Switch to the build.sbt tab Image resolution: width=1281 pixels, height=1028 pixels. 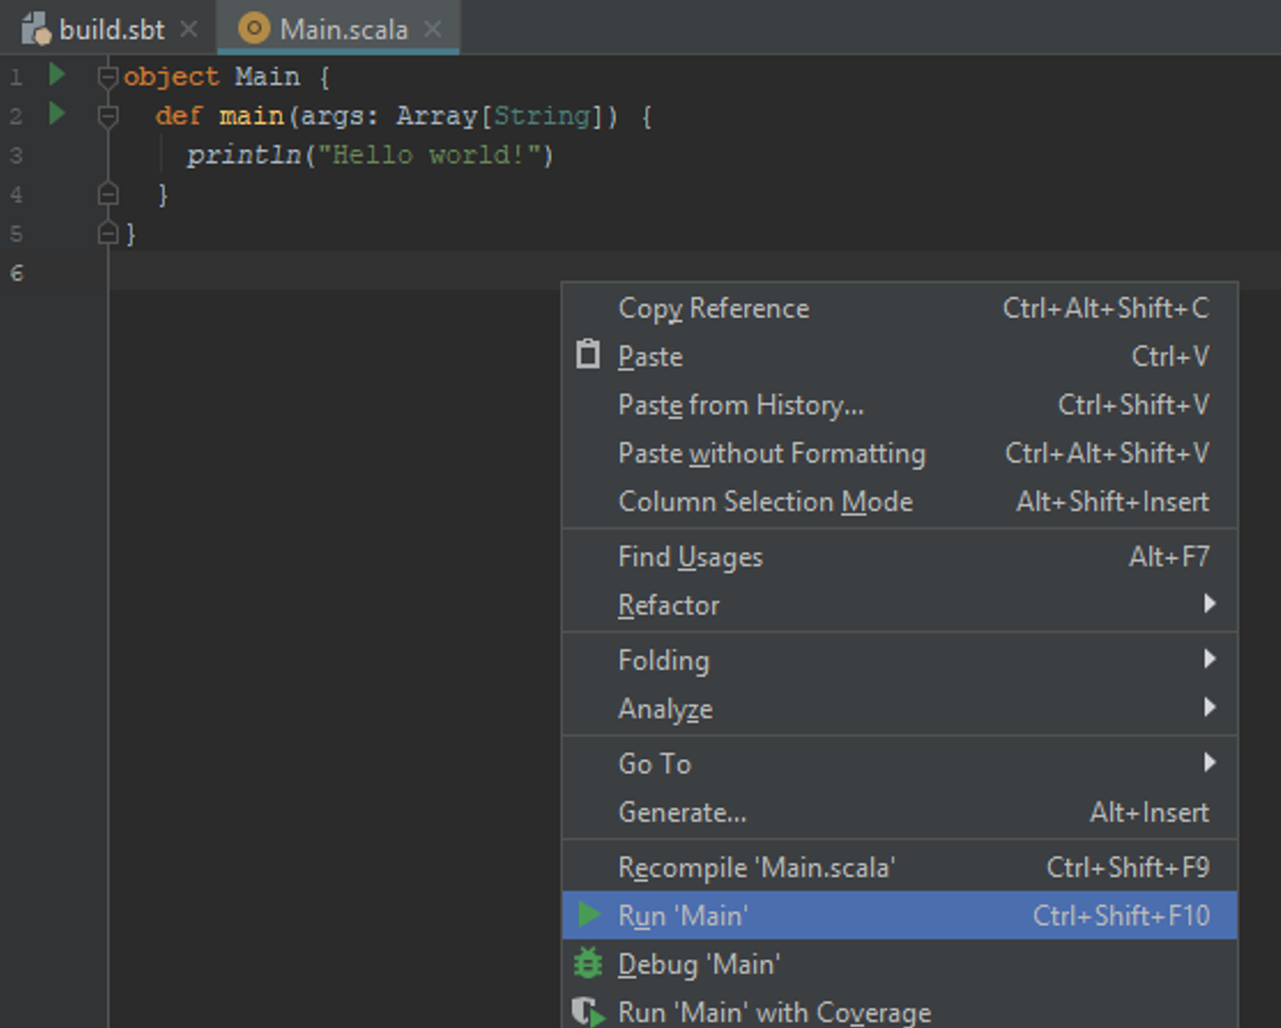[110, 29]
